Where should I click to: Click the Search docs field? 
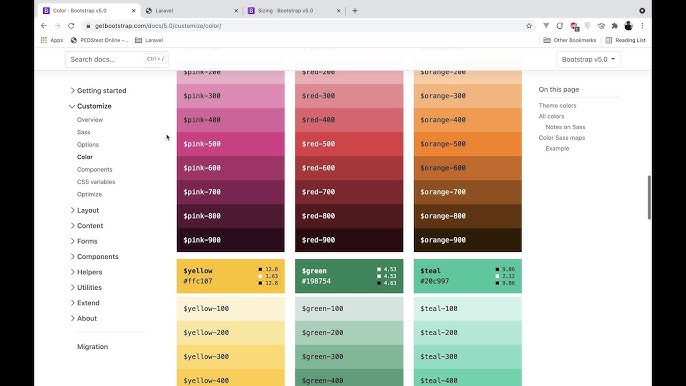click(117, 59)
